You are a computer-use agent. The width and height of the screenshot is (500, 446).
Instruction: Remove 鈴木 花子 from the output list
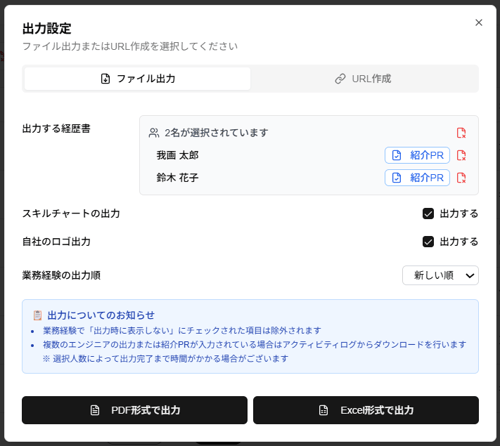click(x=461, y=178)
